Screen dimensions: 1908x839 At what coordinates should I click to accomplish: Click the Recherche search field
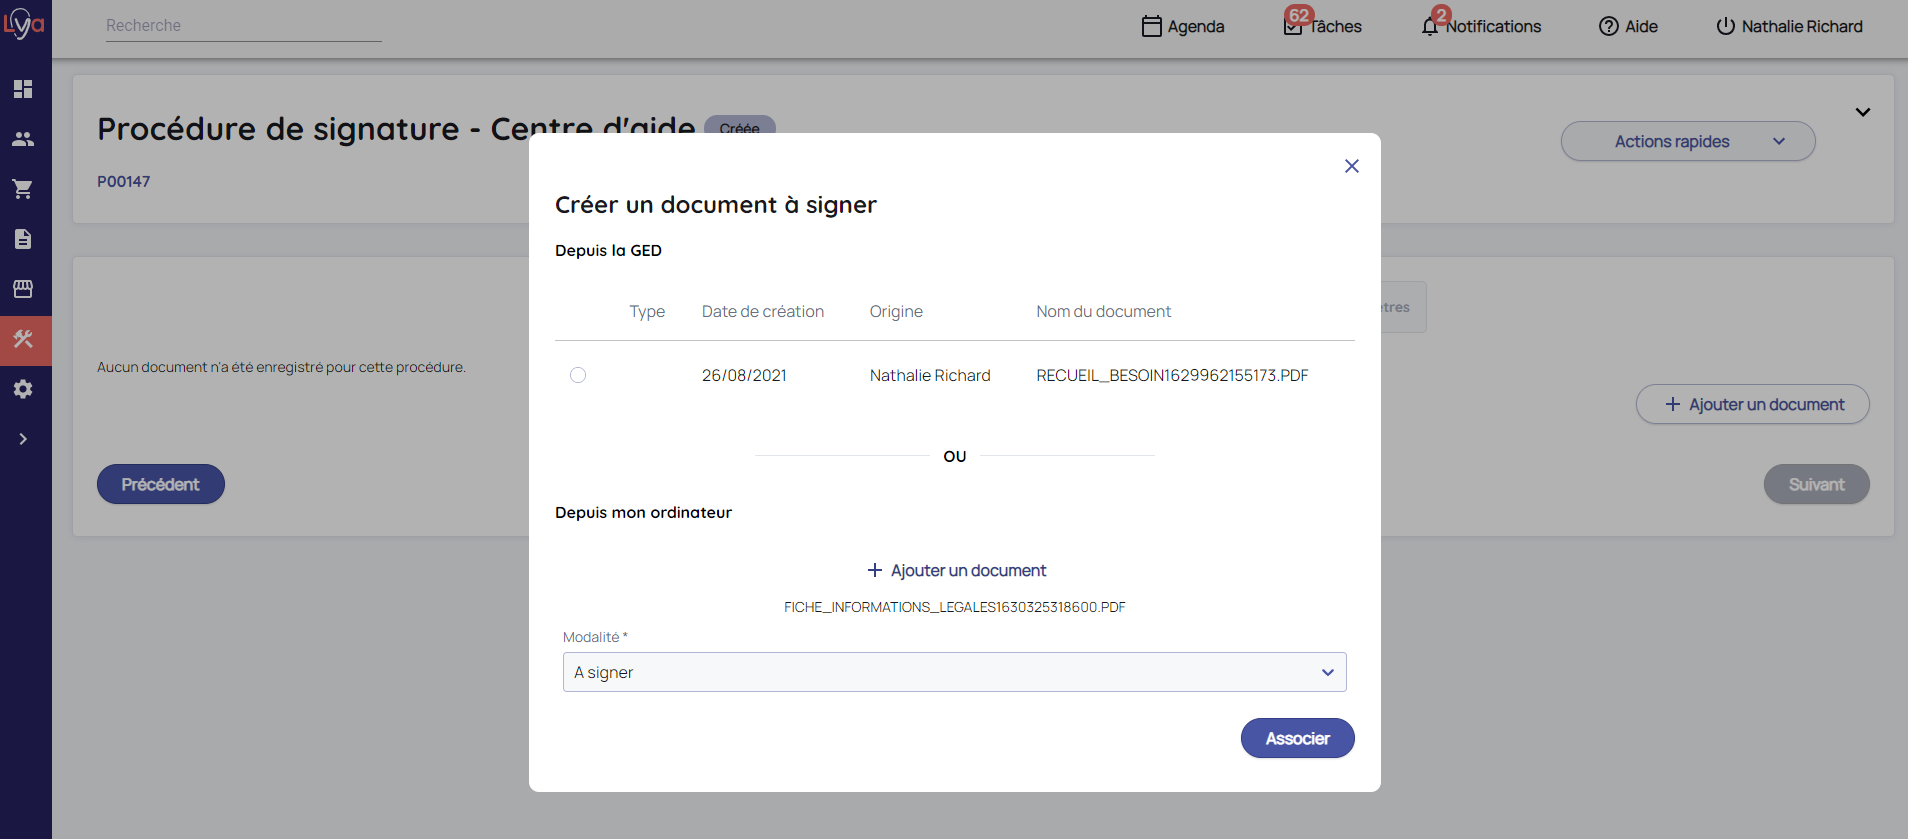point(243,26)
